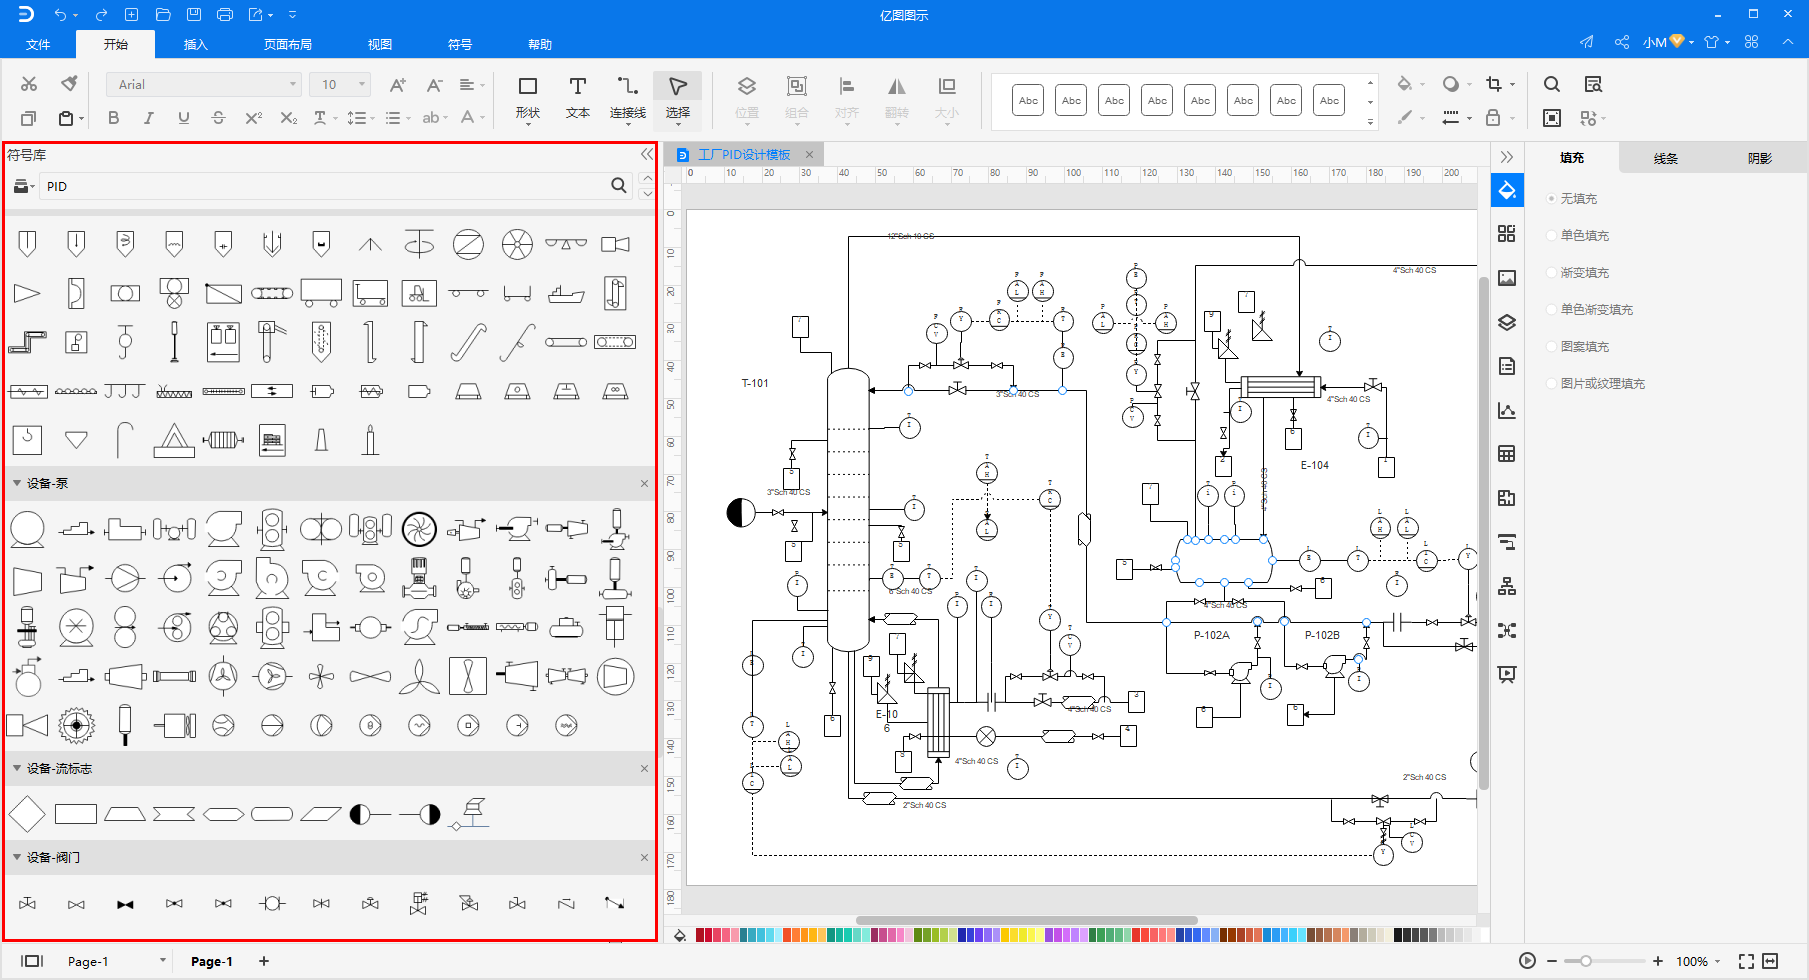
Task: Open the Page-1 page selector dropdown
Action: (x=163, y=961)
